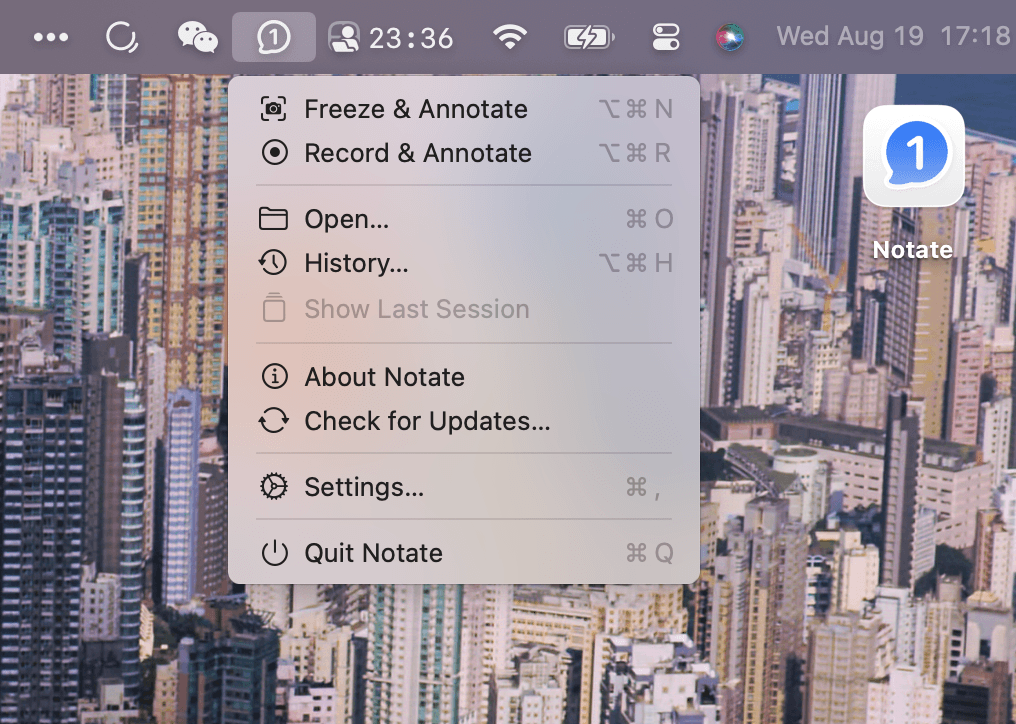Open the WeChat menu bar icon
The image size is (1016, 724).
(198, 37)
